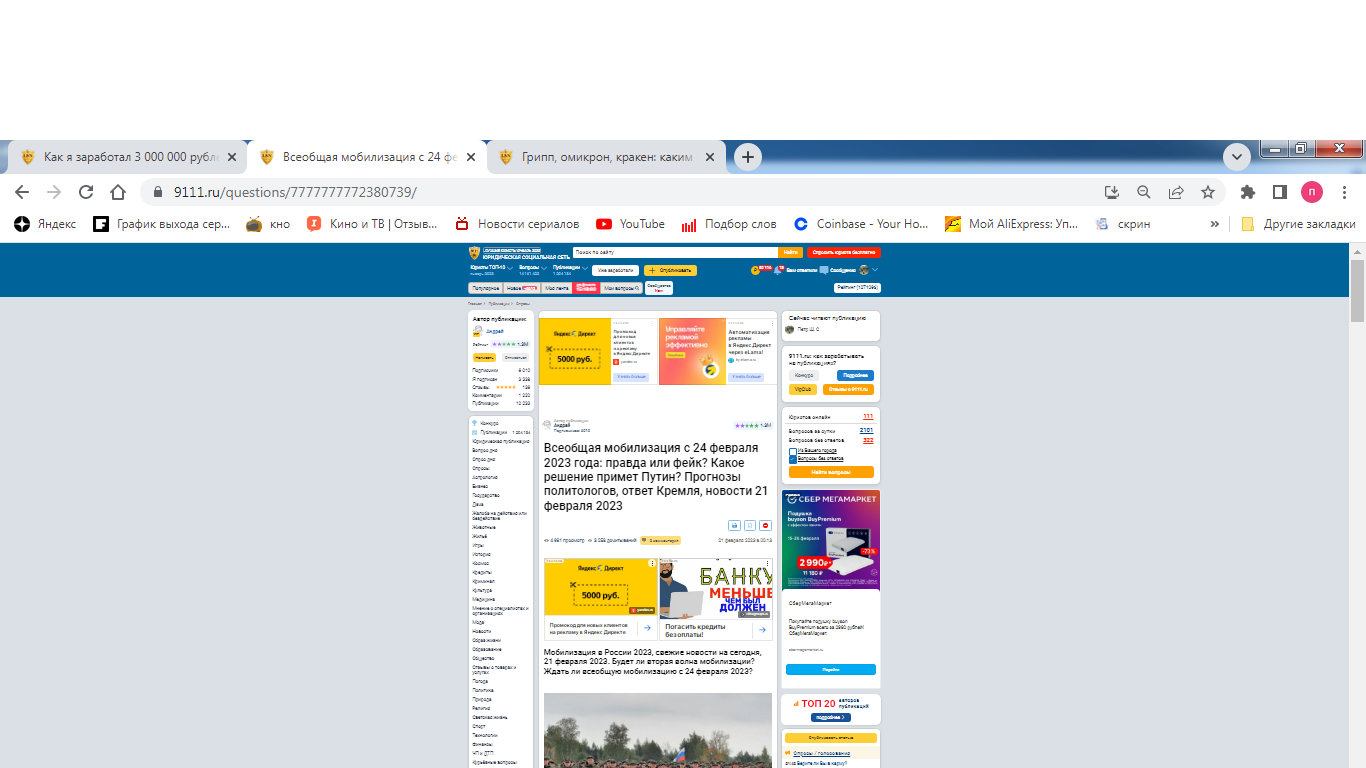Image resolution: width=1366 pixels, height=768 pixels.
Task: Open notifications bell in site header
Action: tap(778, 271)
